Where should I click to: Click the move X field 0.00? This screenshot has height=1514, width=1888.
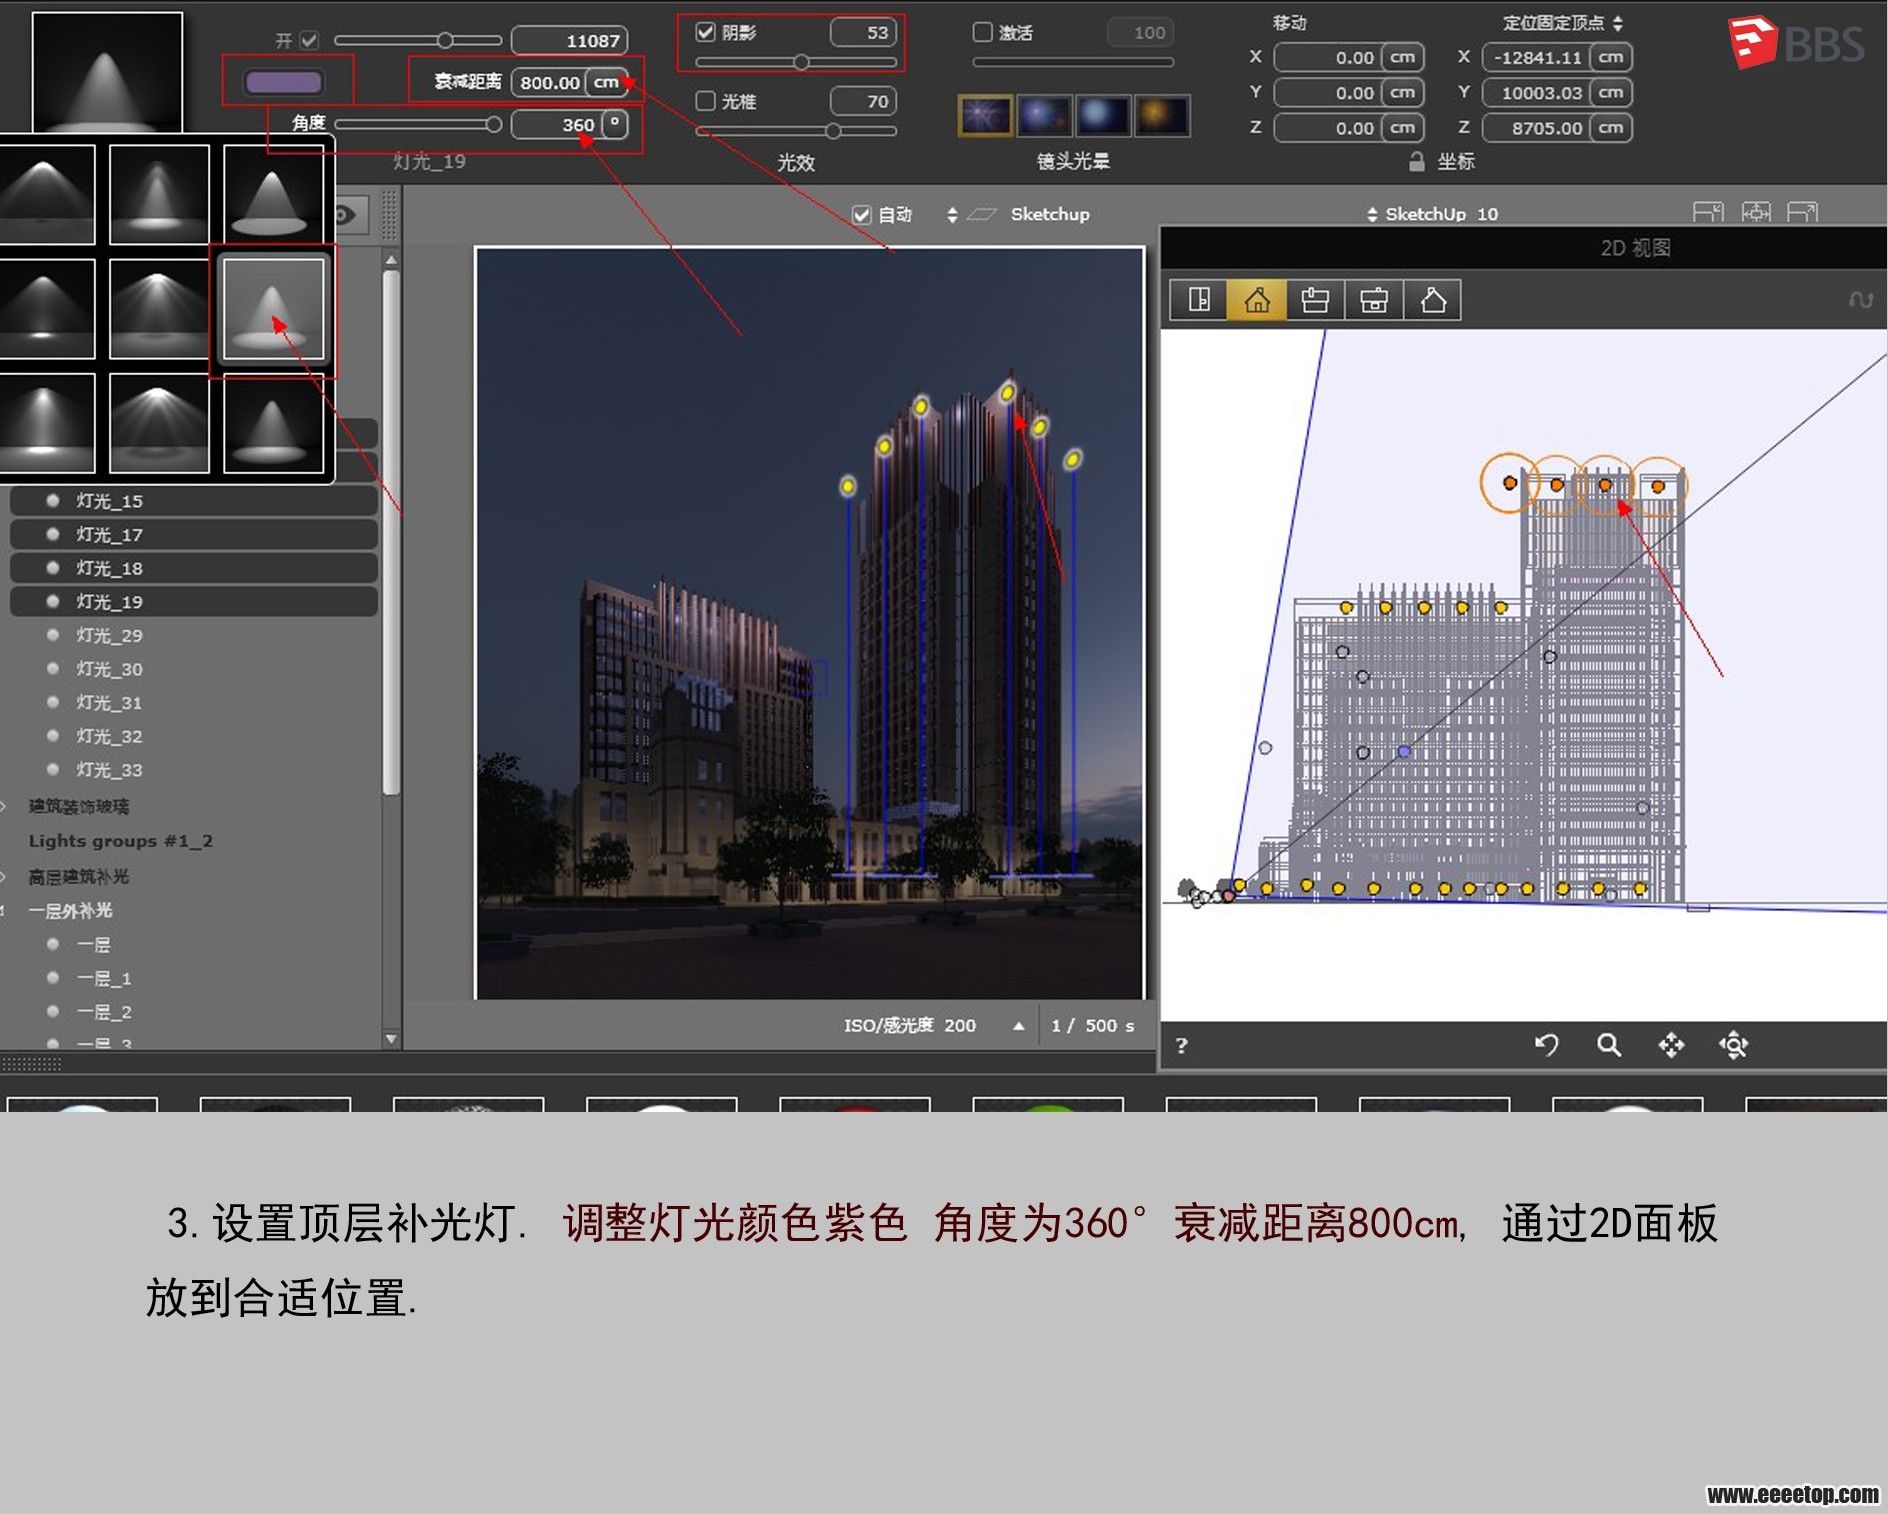[x=1329, y=57]
